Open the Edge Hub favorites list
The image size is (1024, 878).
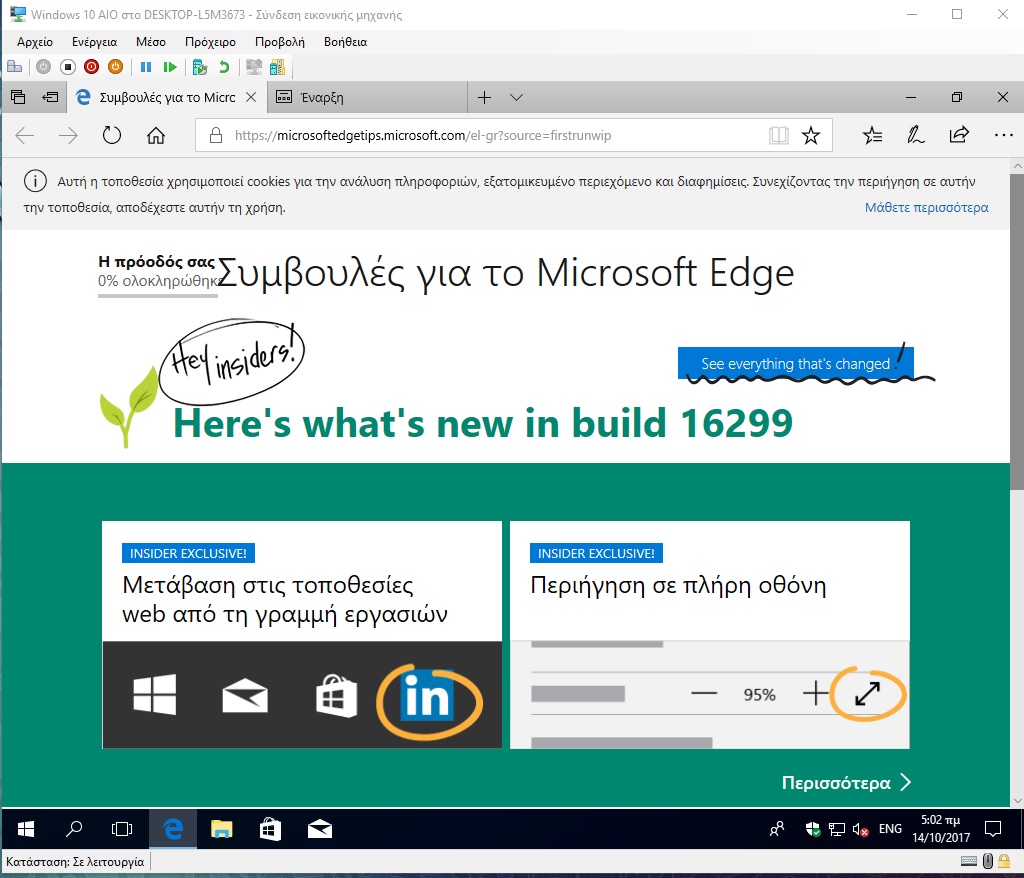872,135
